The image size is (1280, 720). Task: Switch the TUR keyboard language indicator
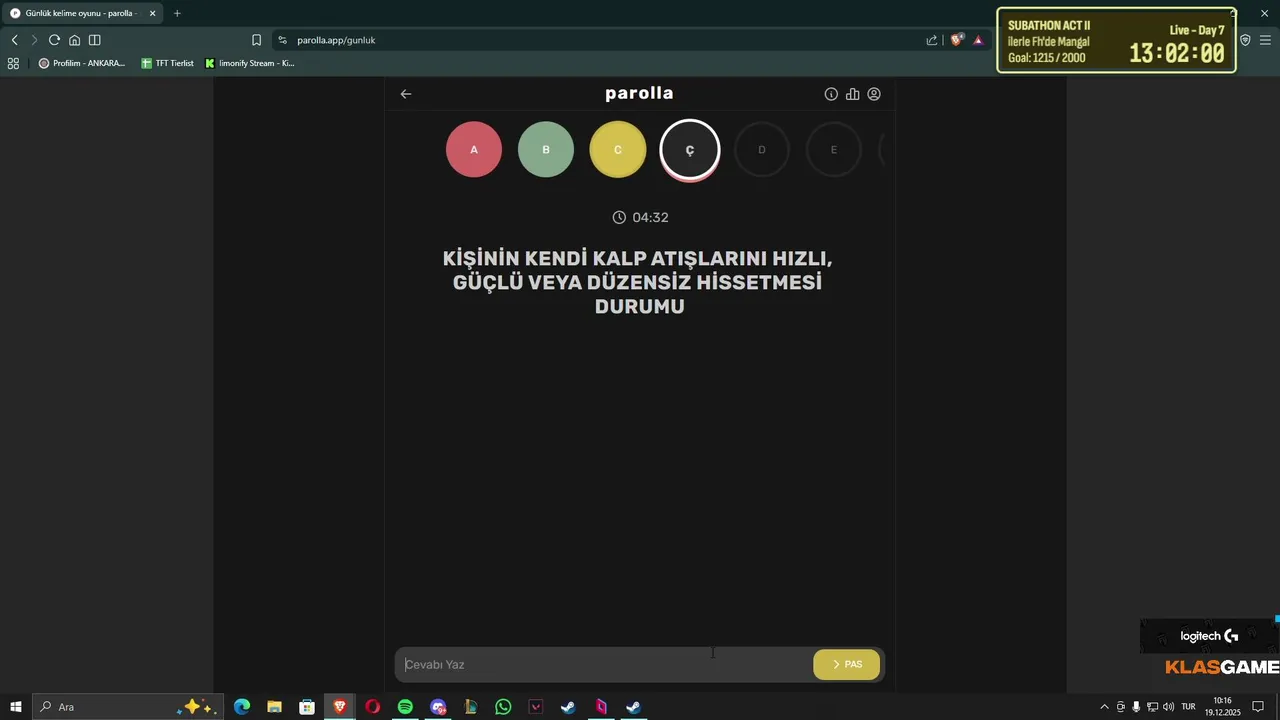(x=1188, y=707)
